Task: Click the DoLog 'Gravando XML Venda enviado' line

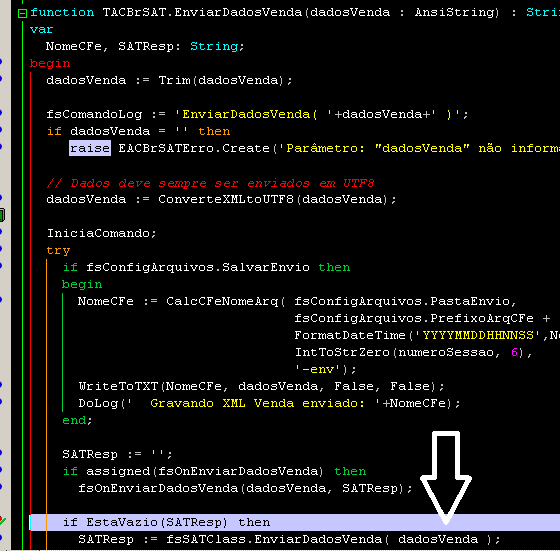Action: click(x=269, y=404)
